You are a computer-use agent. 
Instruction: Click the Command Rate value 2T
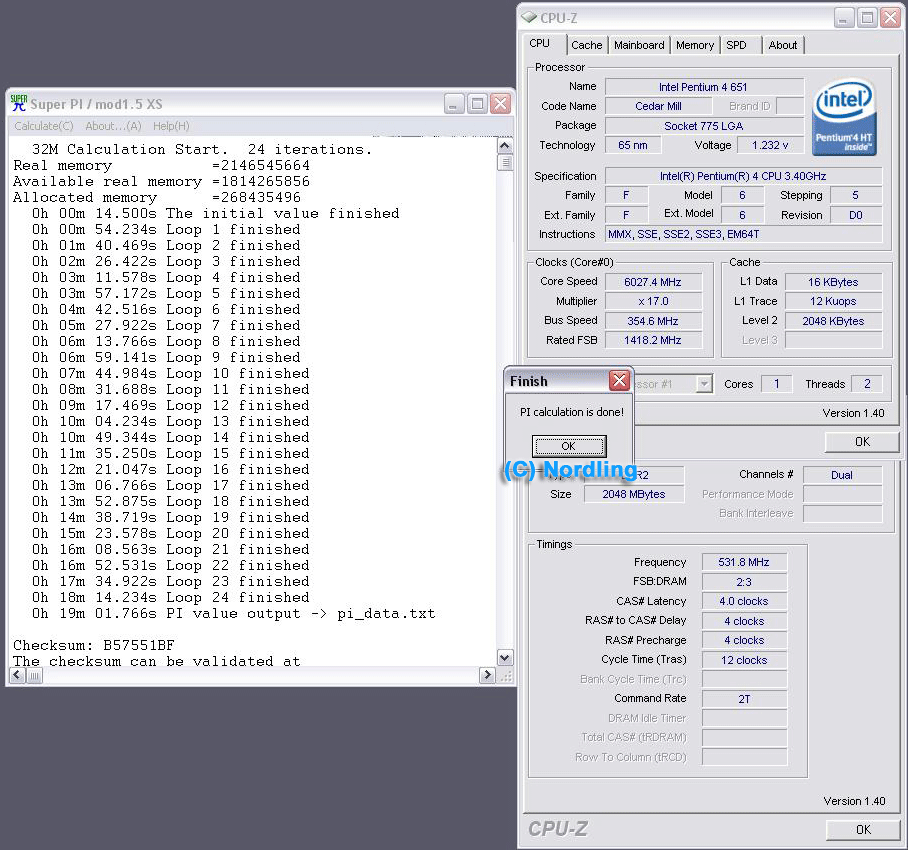click(x=744, y=699)
